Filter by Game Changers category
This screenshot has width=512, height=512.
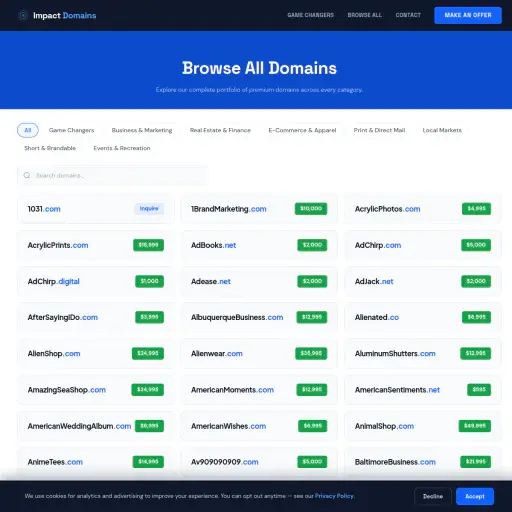pyautogui.click(x=71, y=130)
